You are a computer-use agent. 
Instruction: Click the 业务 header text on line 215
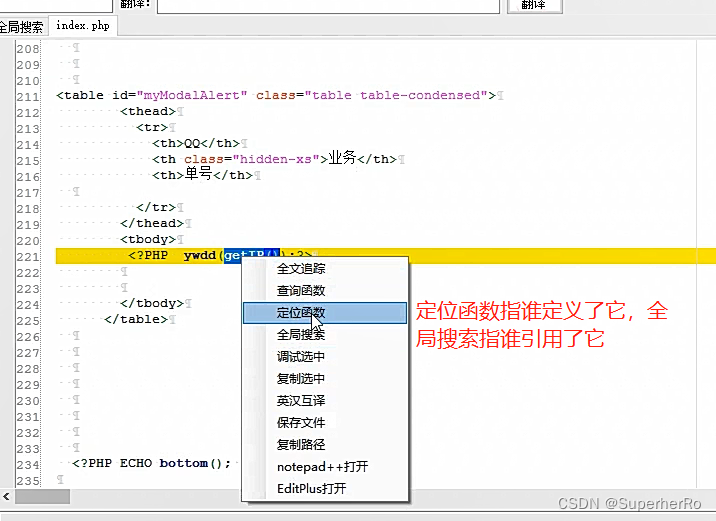(342, 158)
